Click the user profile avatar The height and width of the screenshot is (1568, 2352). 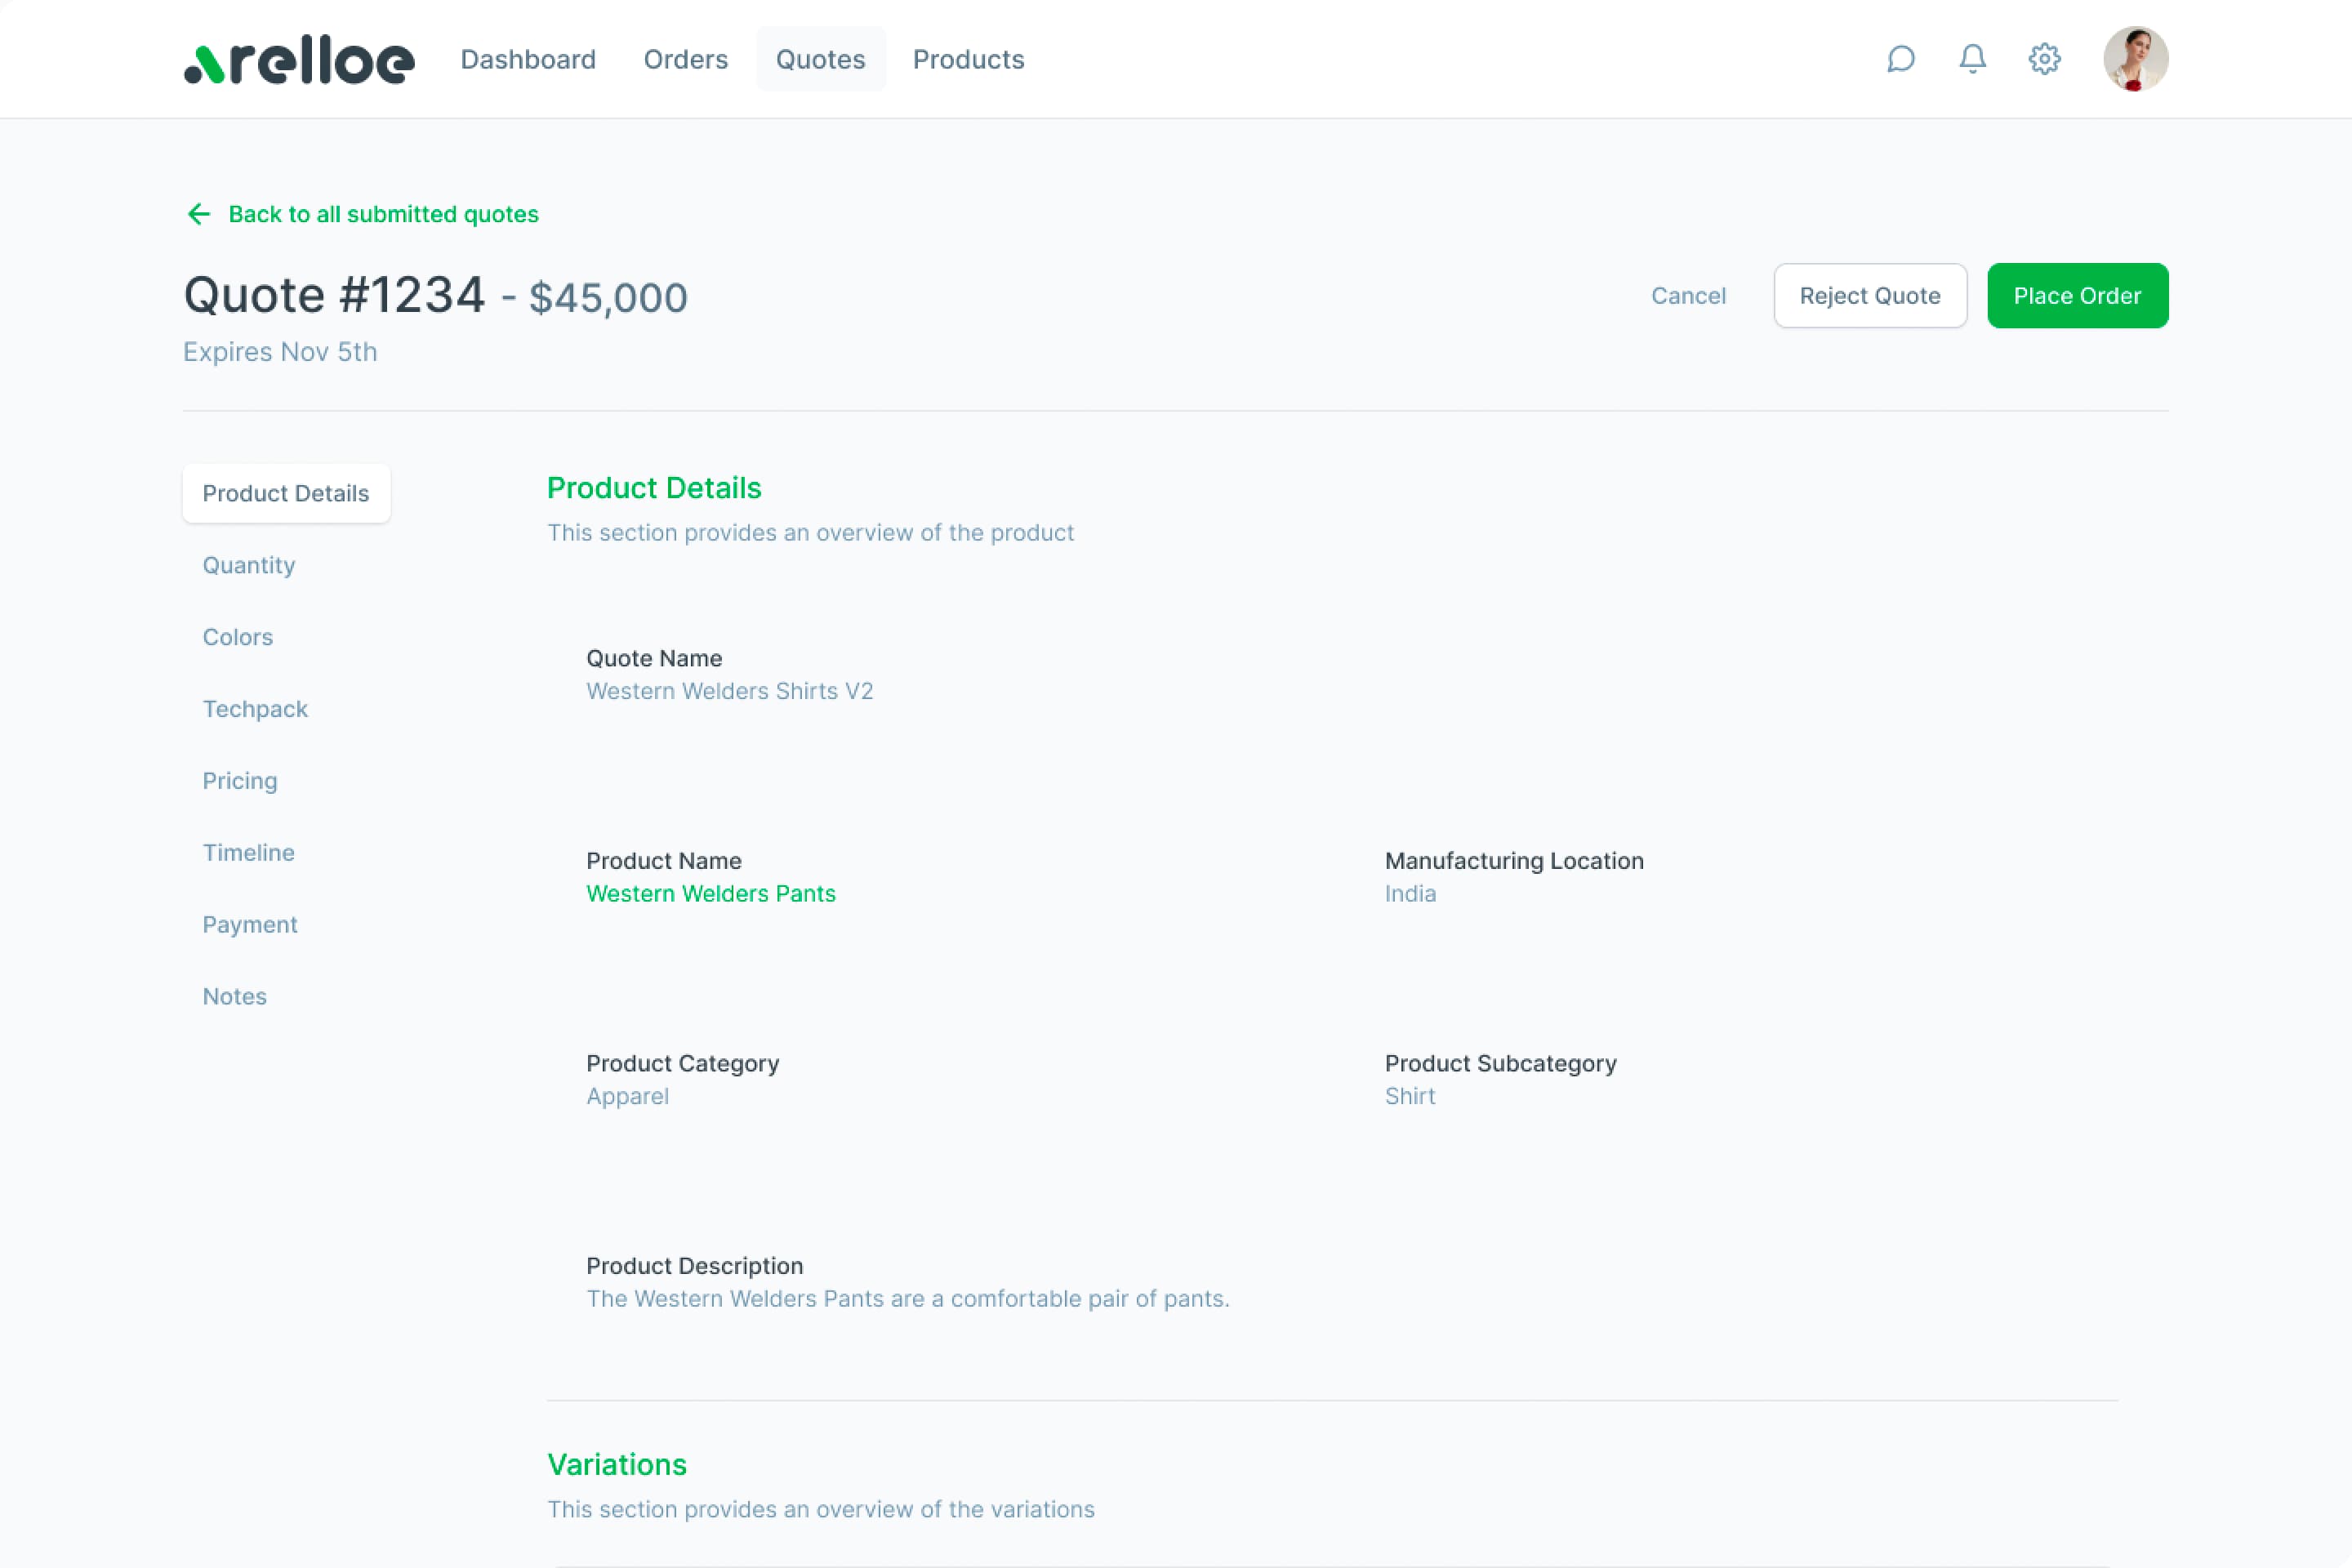[x=2135, y=59]
